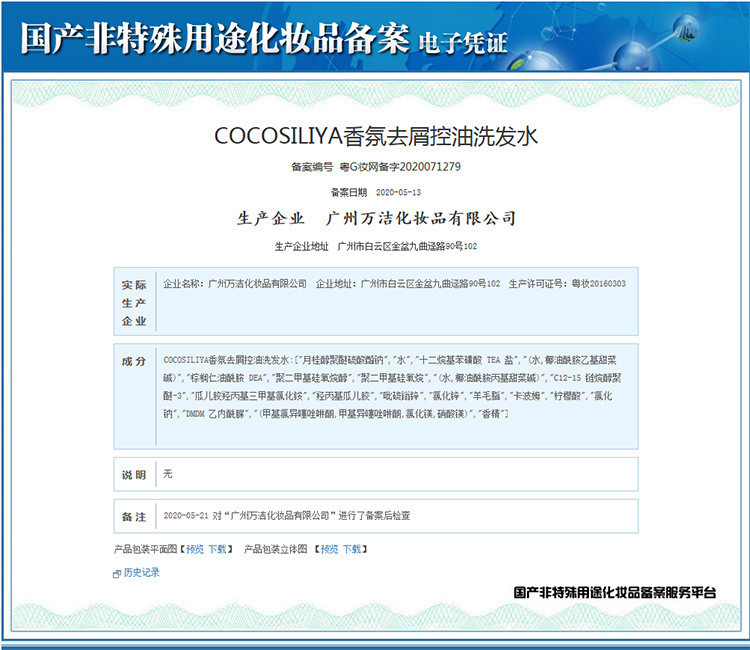Click the record number 粤G妆网备字2020071279
750x650 pixels.
click(400, 166)
